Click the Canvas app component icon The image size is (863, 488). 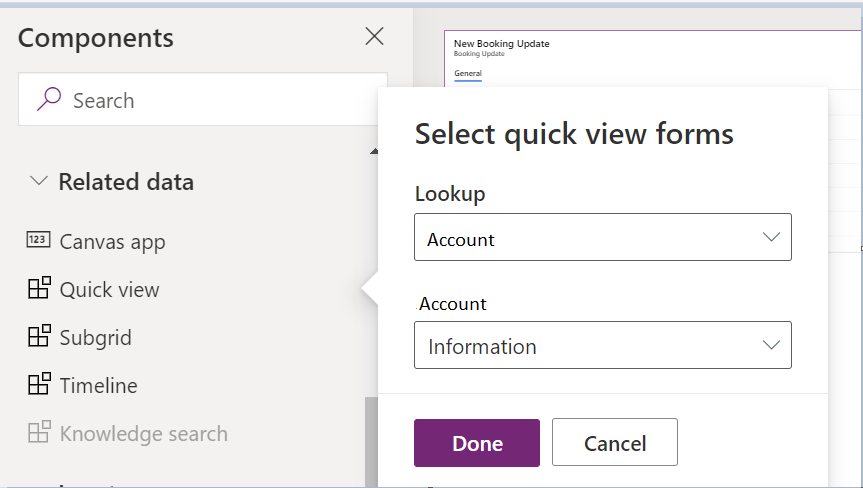39,240
